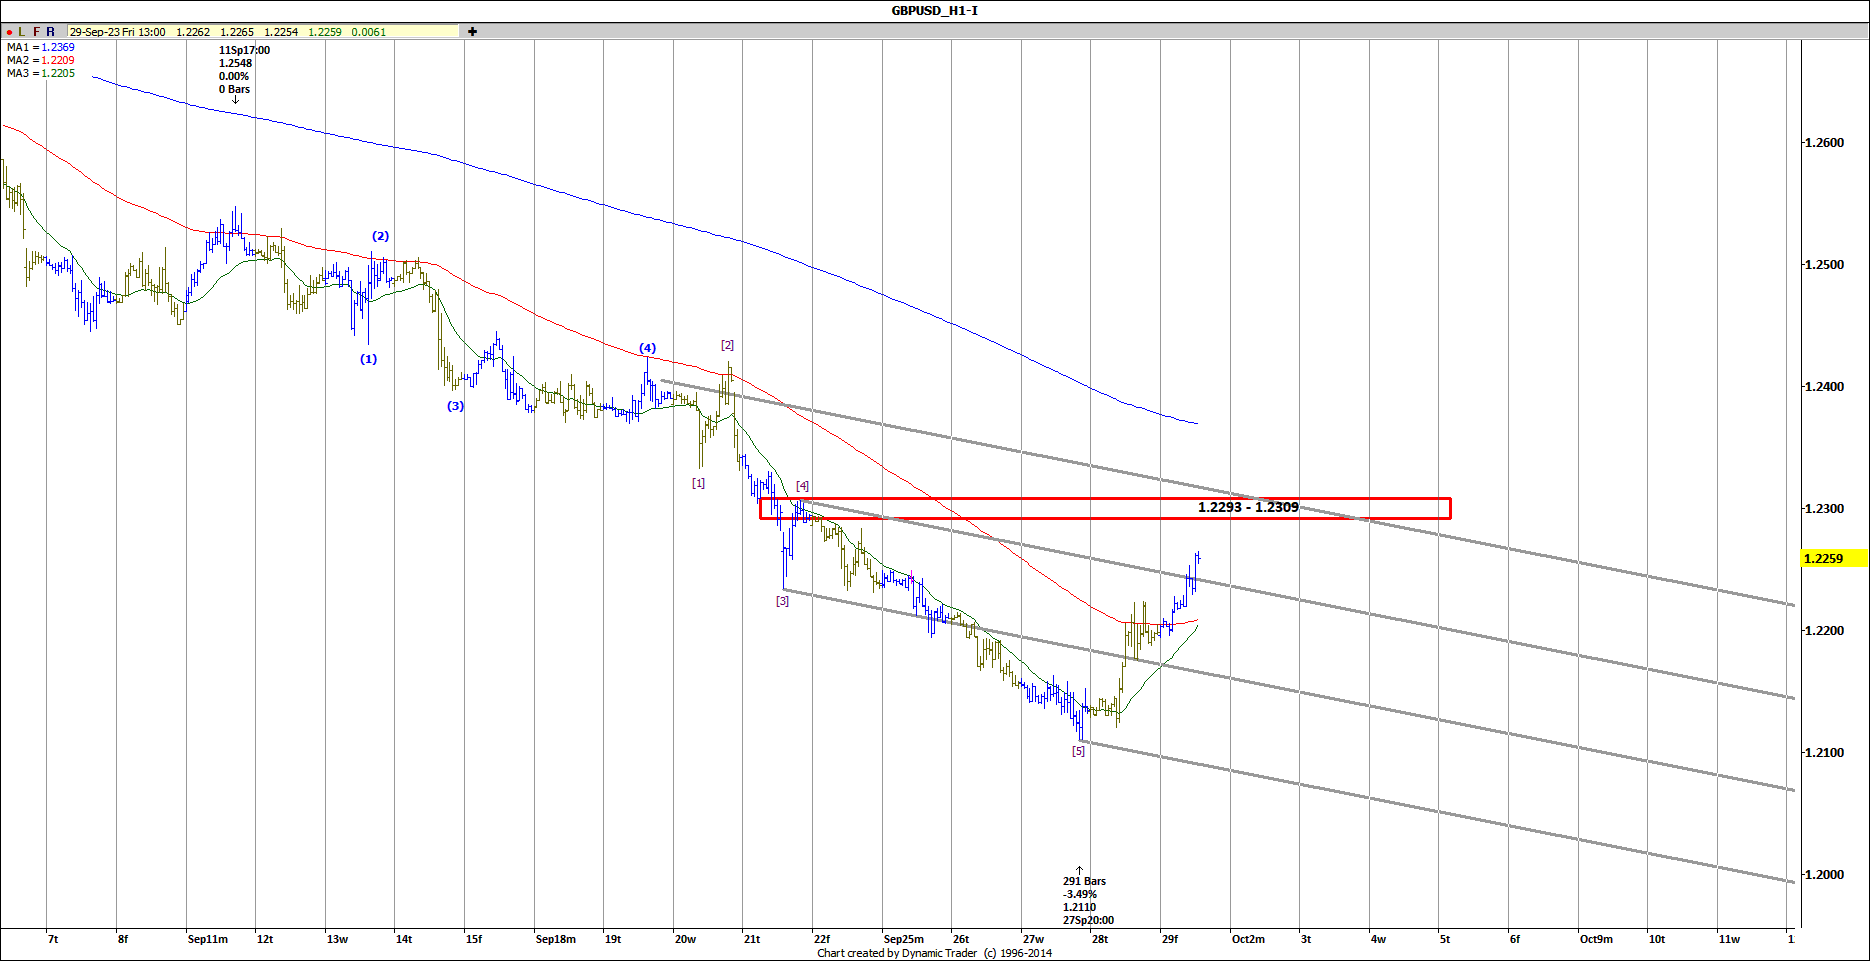
Task: Select the blue wave (4) label
Action: (x=648, y=348)
